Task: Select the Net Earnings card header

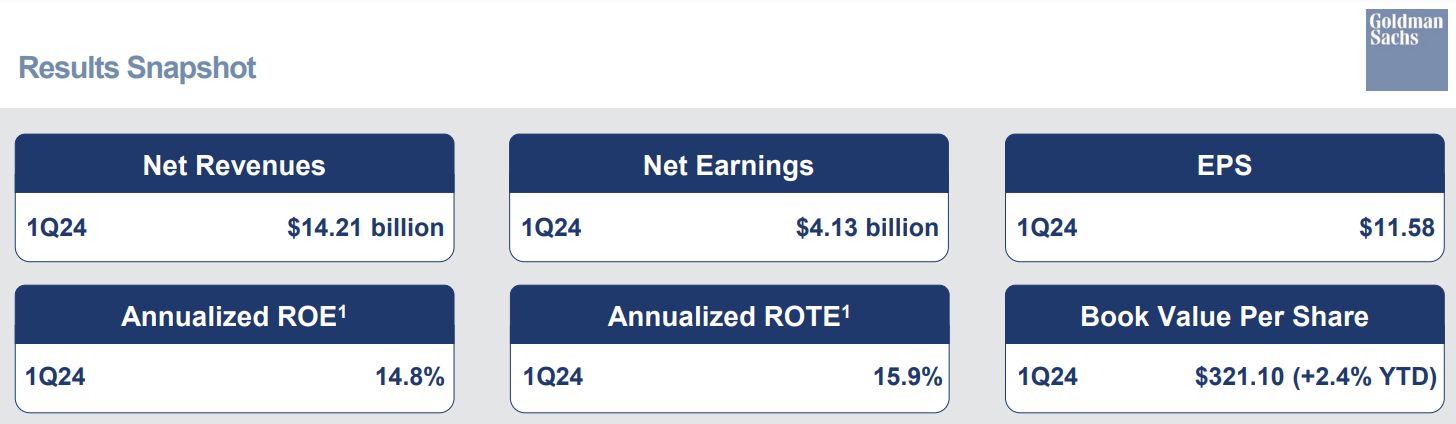Action: (728, 165)
